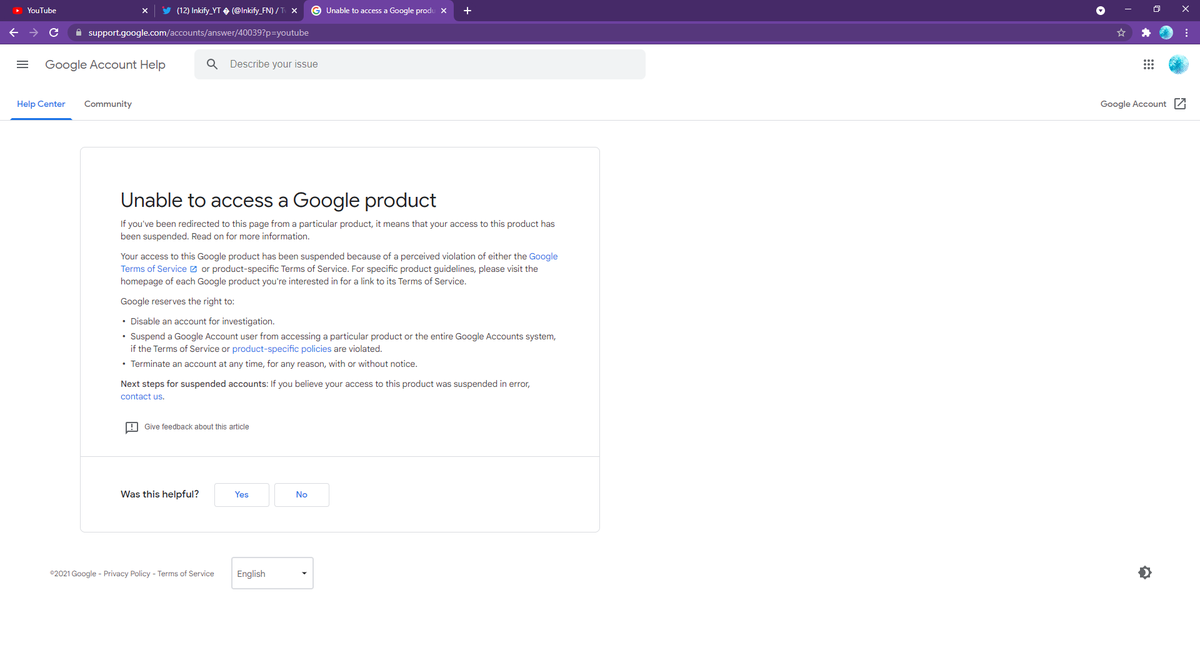Open Terms of Service in the footer
Viewport: 1200px width, 650px height.
(185, 574)
